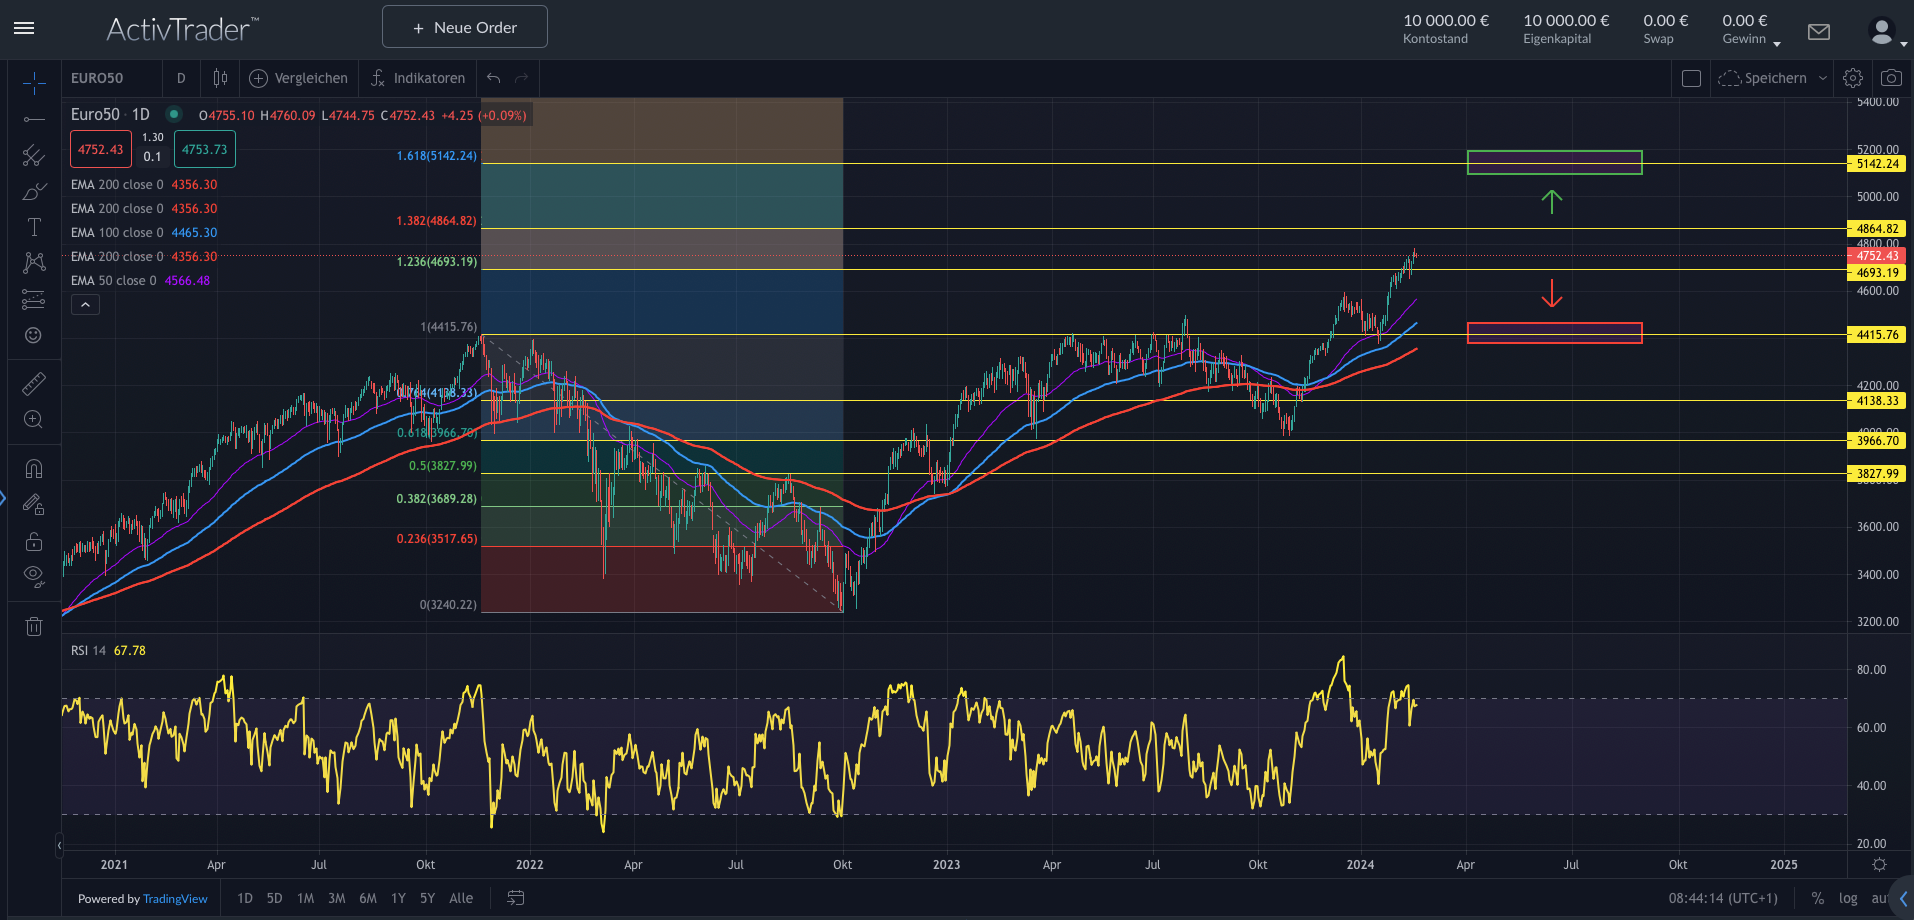Switch chart range to the 1Y tab

tap(397, 898)
